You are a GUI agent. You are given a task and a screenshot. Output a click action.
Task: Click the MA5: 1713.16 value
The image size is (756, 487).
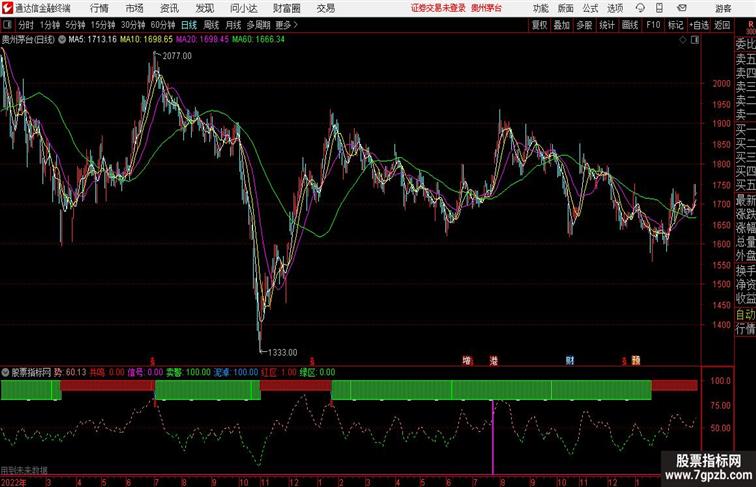[93, 40]
